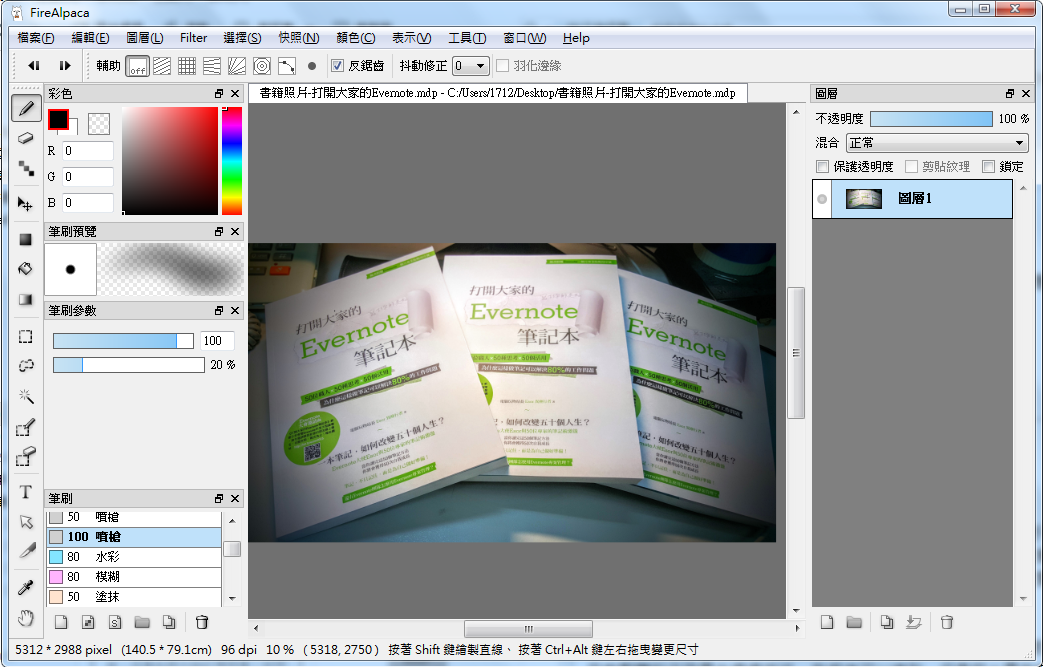Undock the 彩色 color panel
The width and height of the screenshot is (1043, 667).
coord(219,94)
